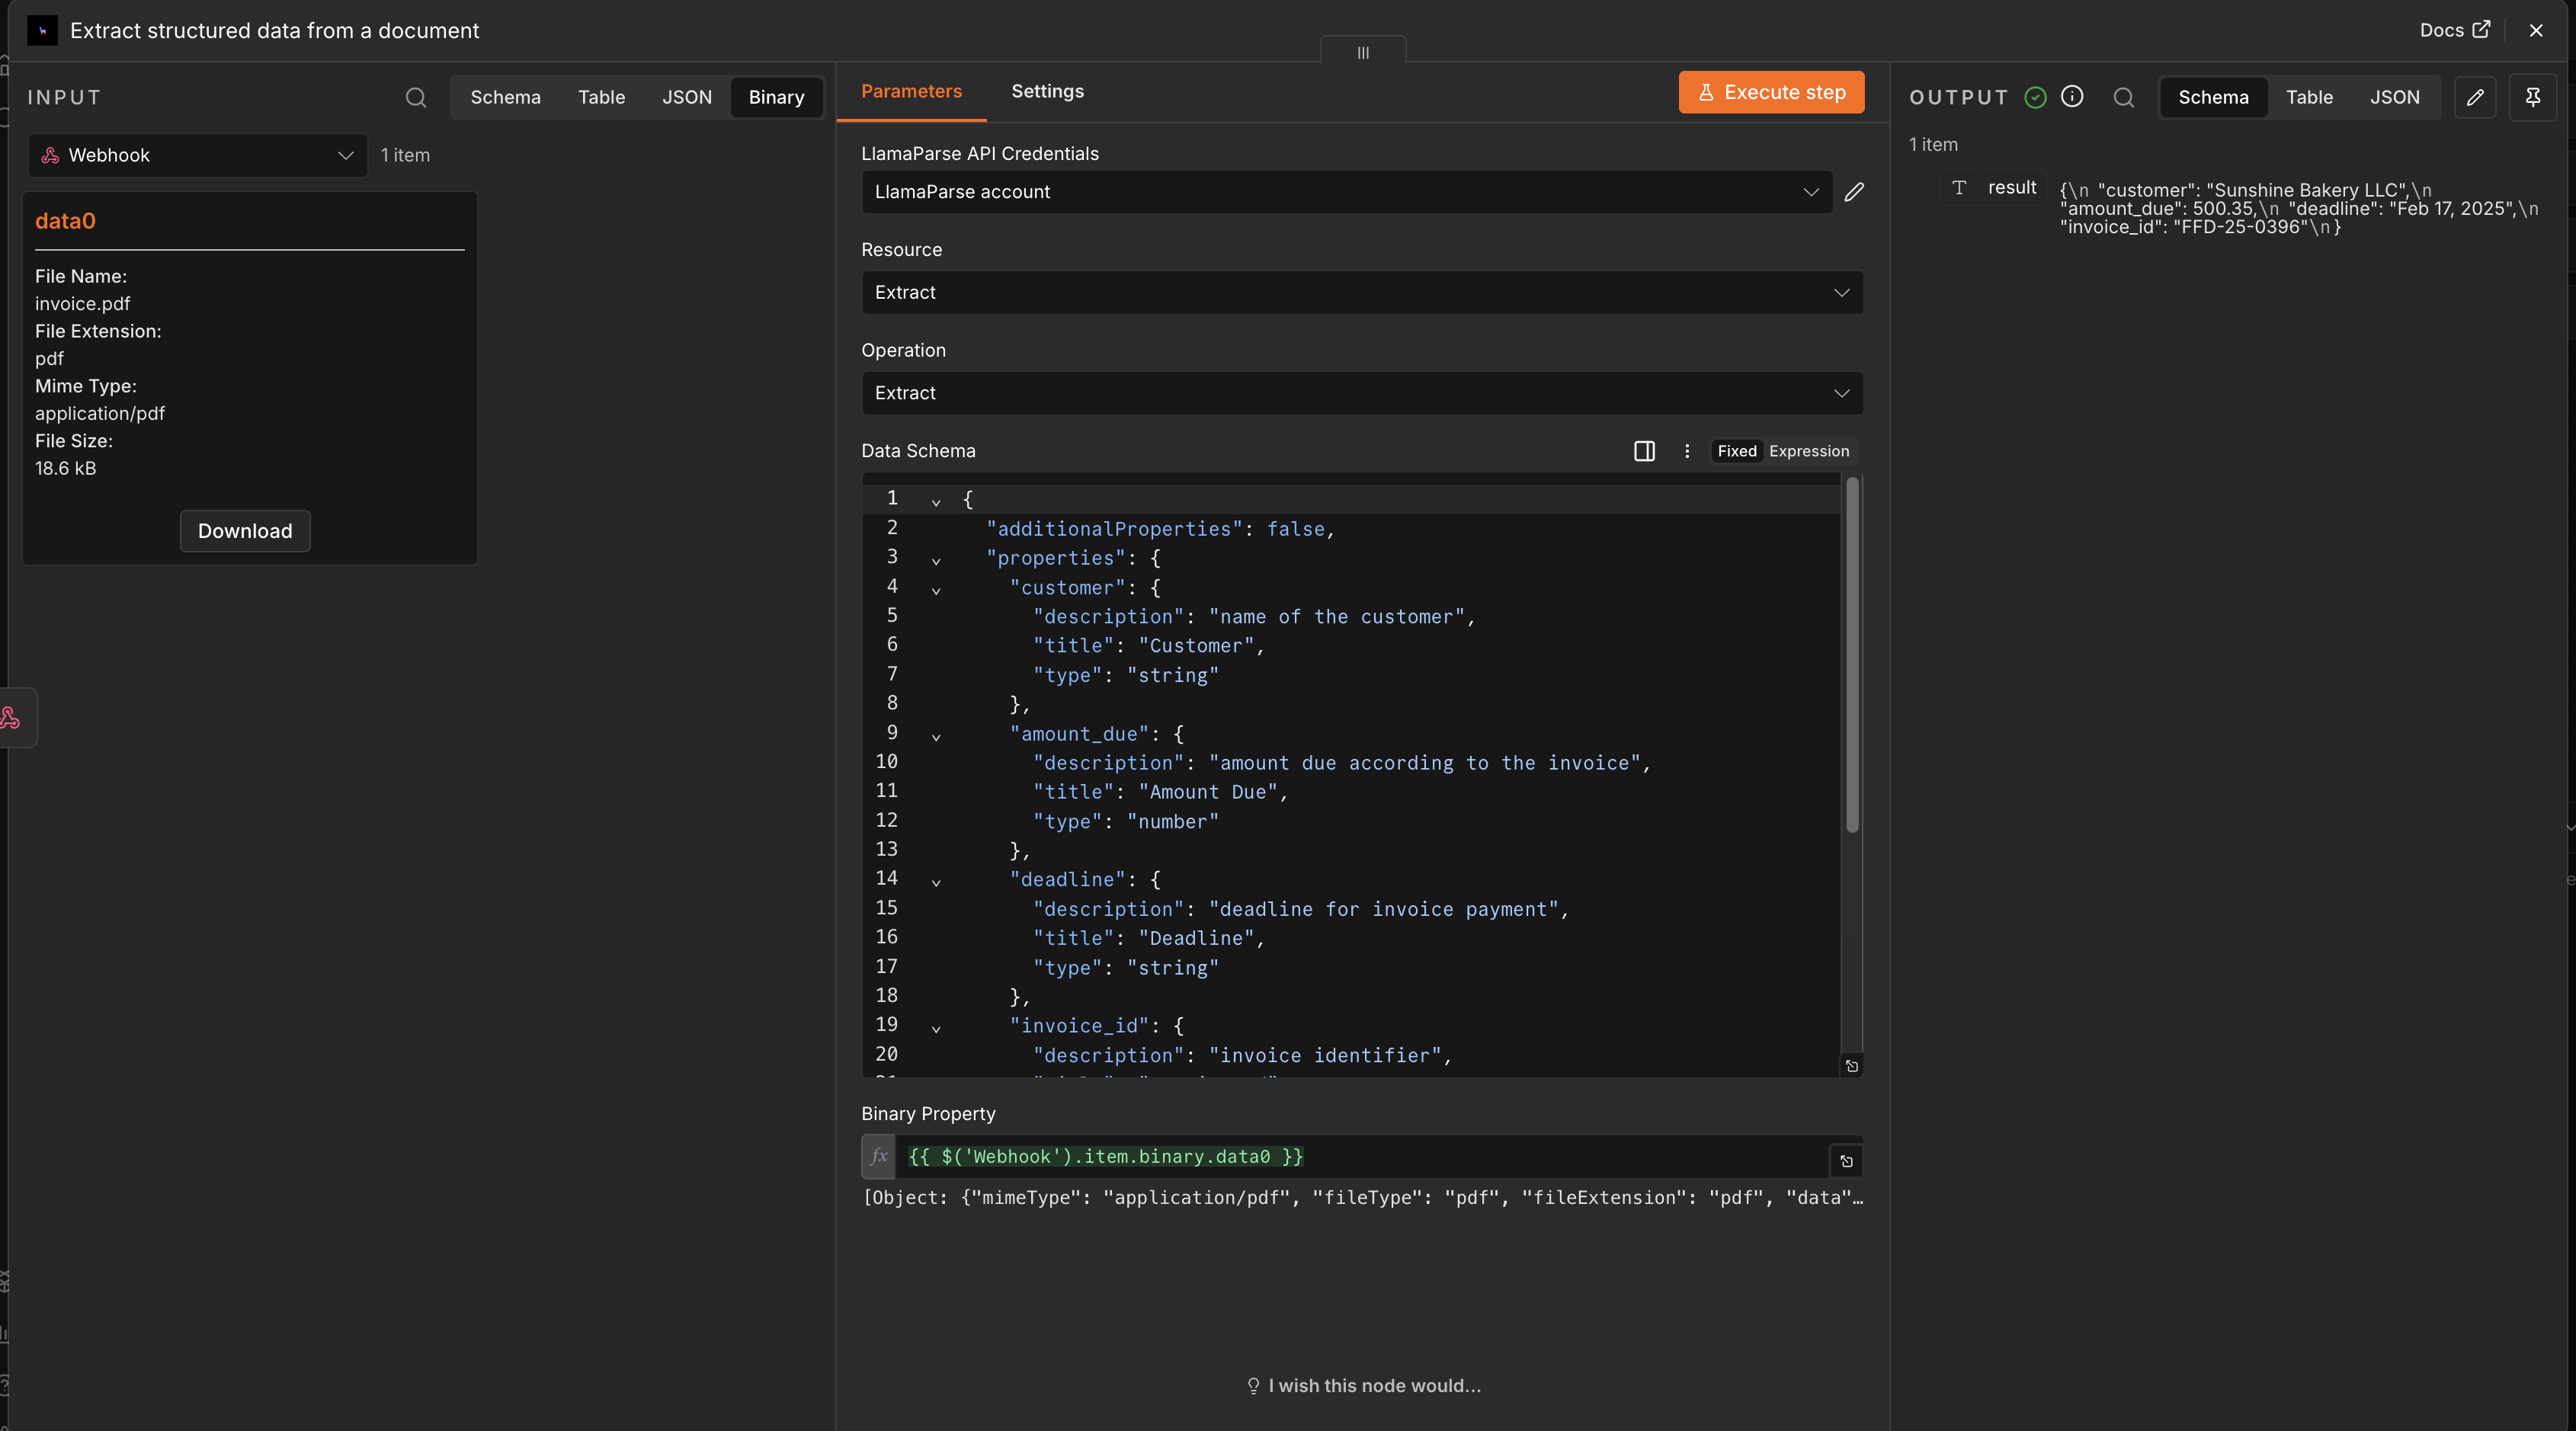Select the input Binary view tab
Screen dimensions: 2576x1431
[776, 97]
